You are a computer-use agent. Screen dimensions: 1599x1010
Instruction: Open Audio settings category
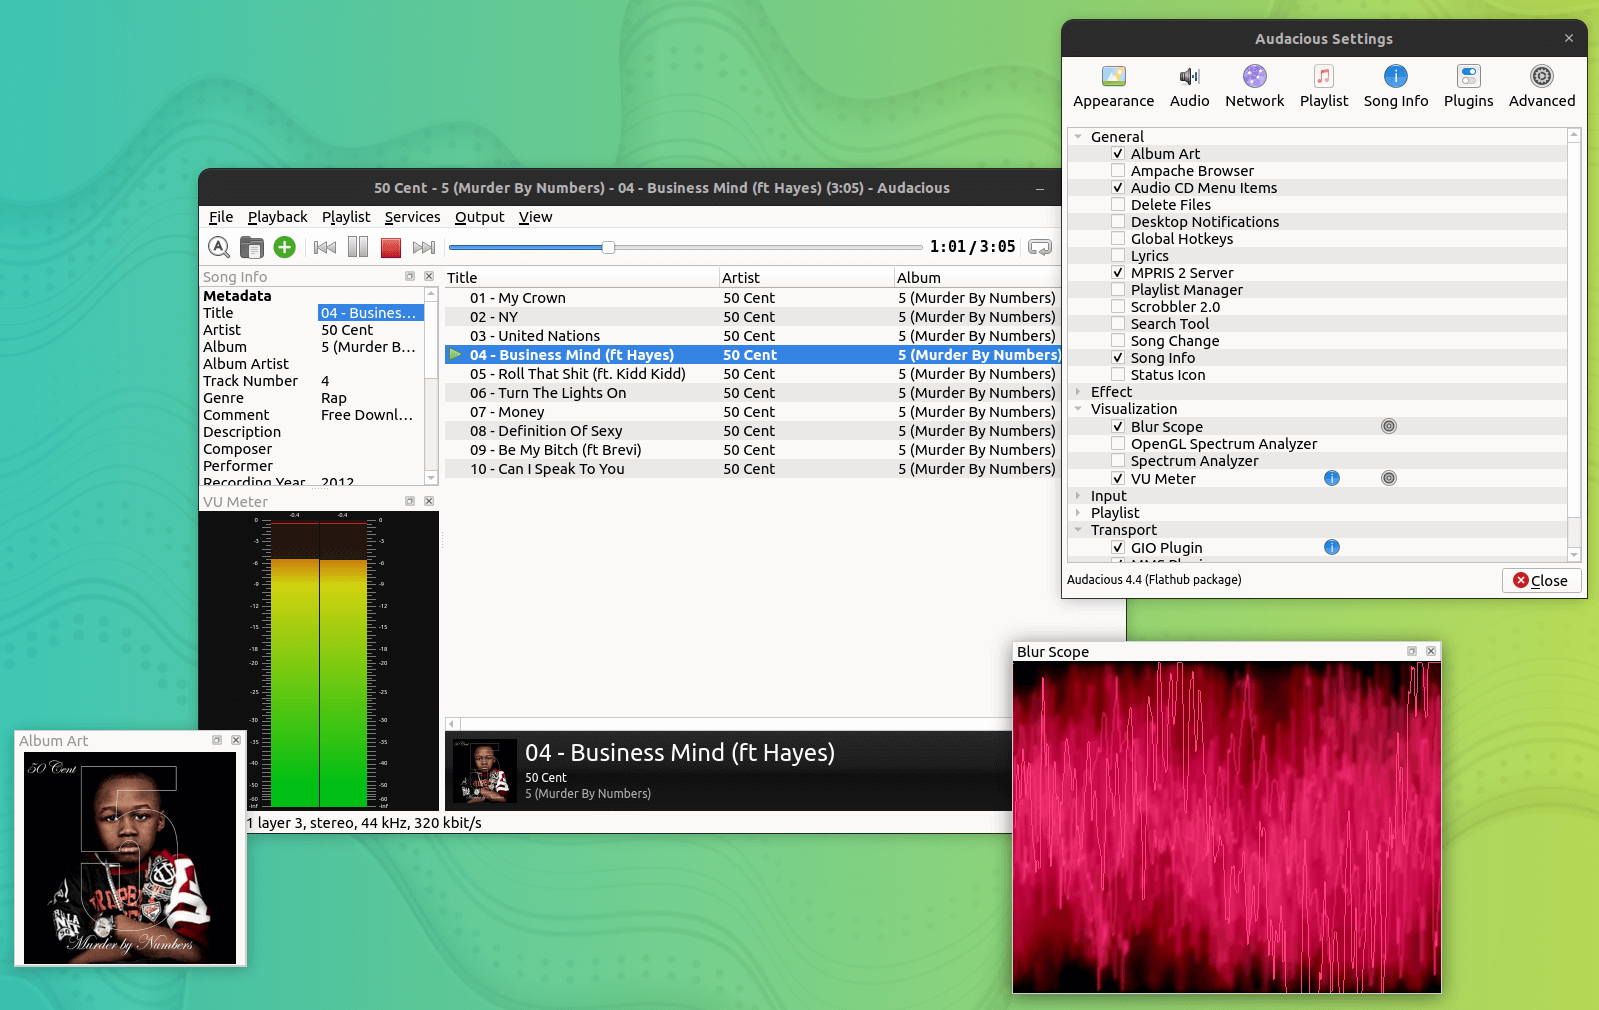pyautogui.click(x=1189, y=87)
